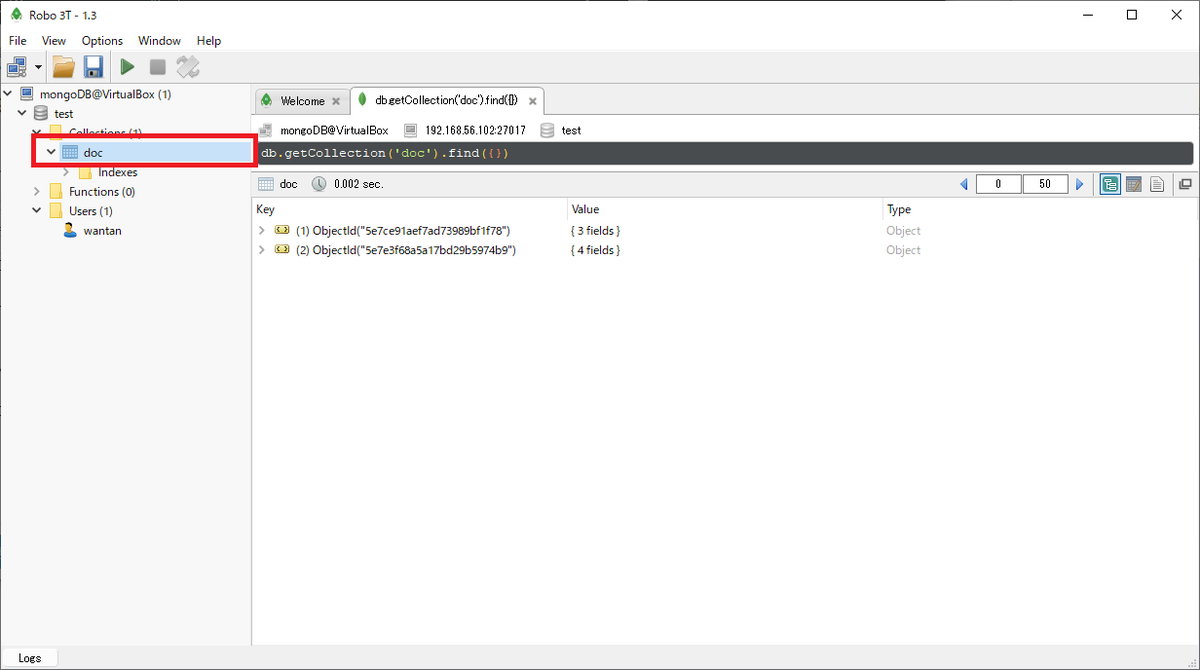This screenshot has height=670, width=1200.
Task: Collapse the Users (1) folder
Action: (37, 211)
